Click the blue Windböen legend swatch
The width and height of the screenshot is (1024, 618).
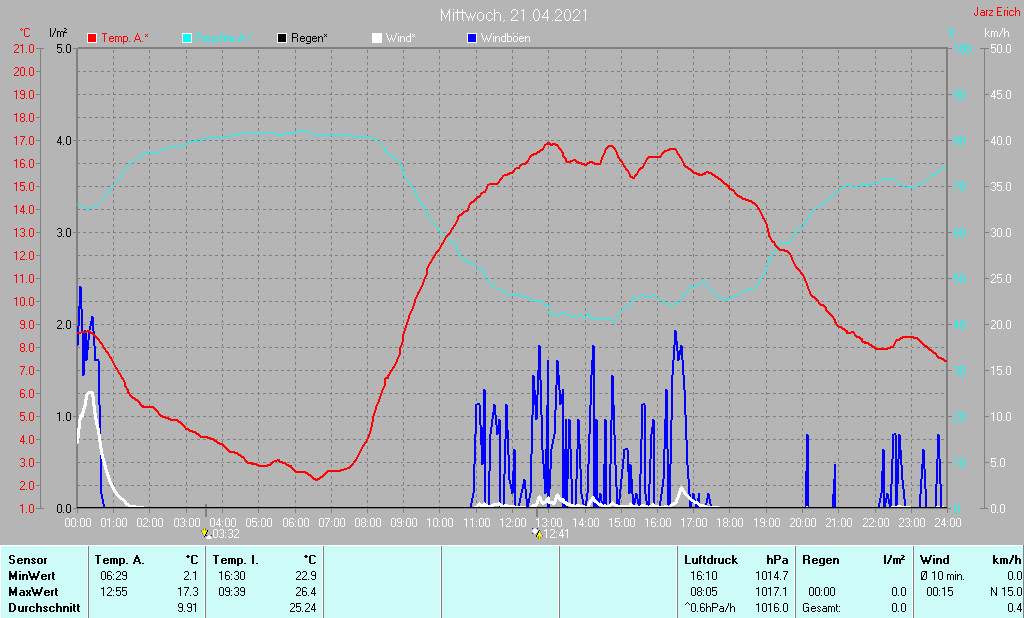tap(472, 38)
